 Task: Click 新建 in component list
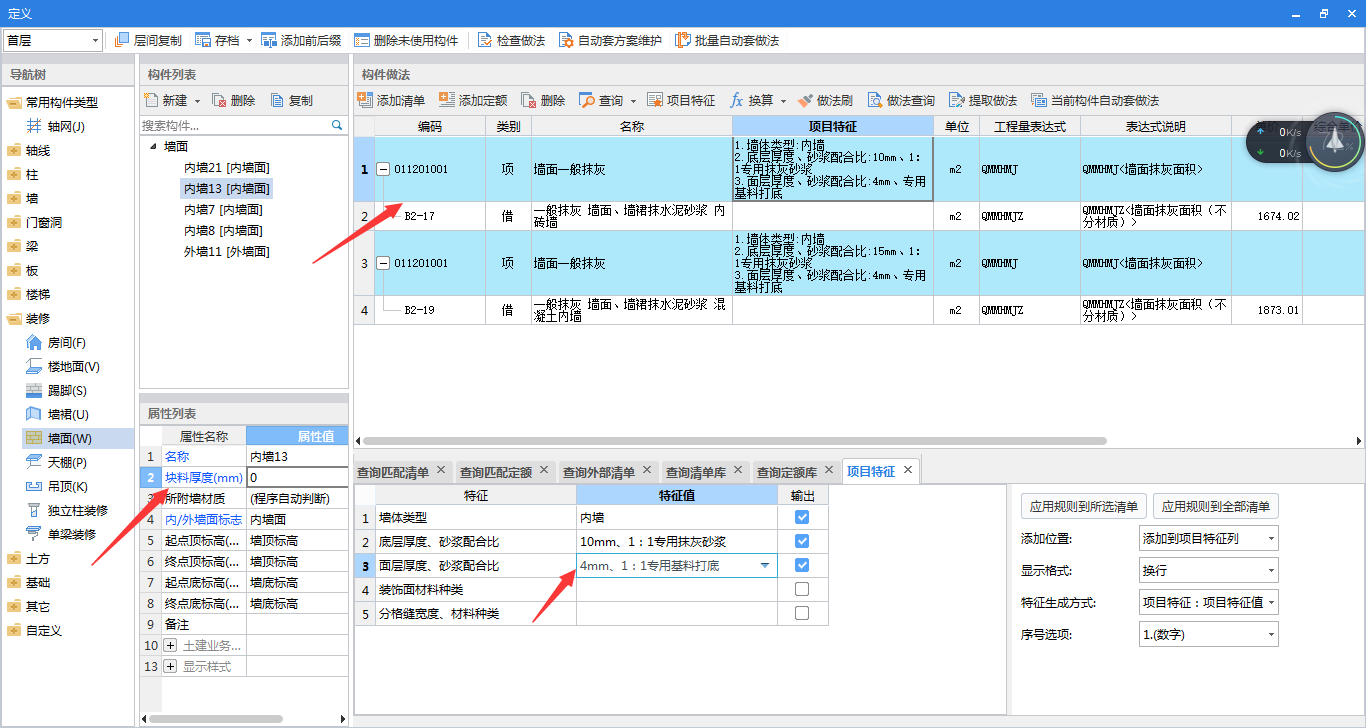[166, 100]
